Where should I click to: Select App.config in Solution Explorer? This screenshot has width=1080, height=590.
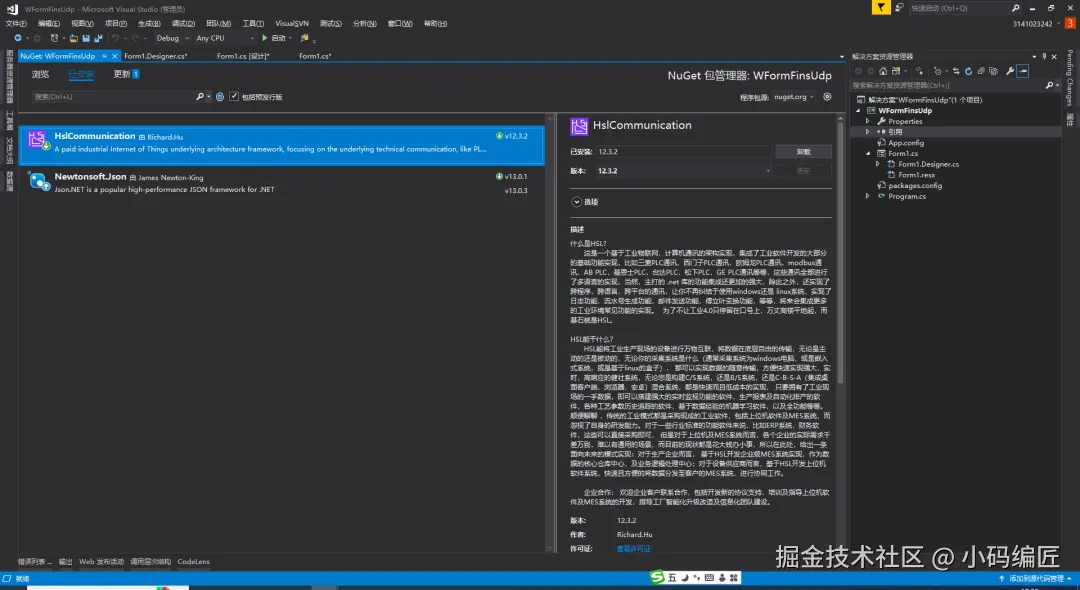click(906, 143)
